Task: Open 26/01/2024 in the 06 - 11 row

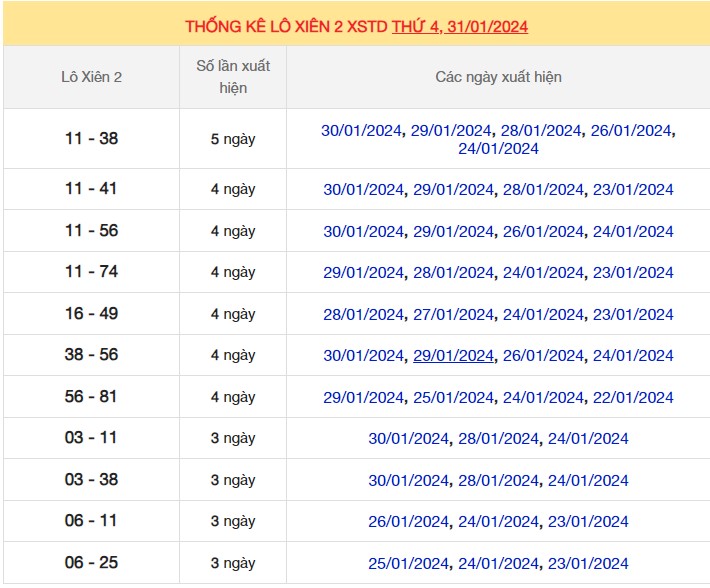Action: [x=408, y=521]
